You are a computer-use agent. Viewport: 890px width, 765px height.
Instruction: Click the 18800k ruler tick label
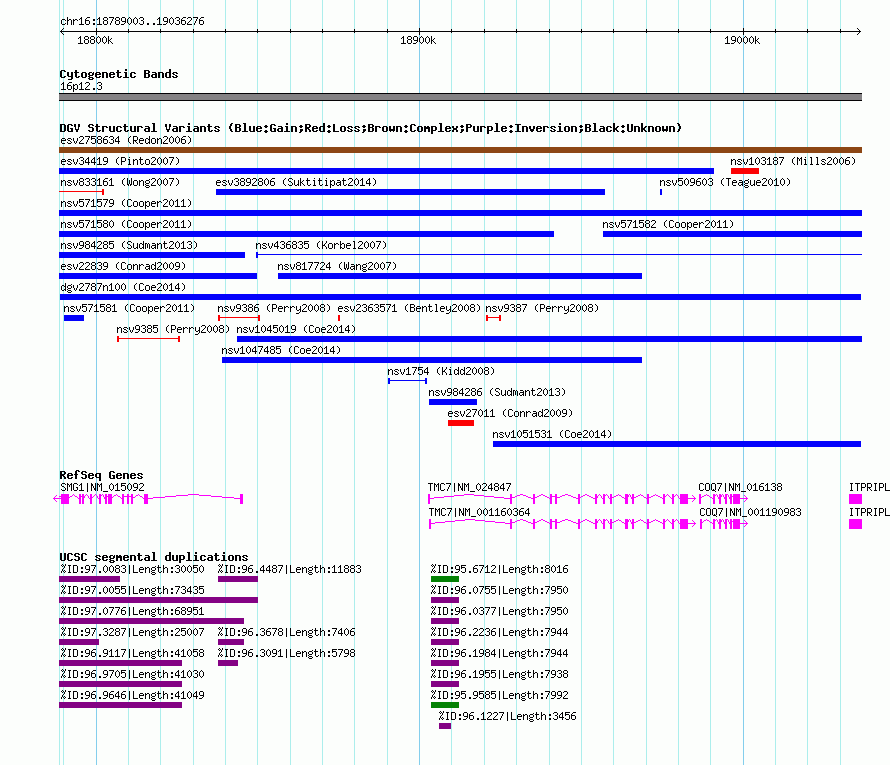[95, 40]
